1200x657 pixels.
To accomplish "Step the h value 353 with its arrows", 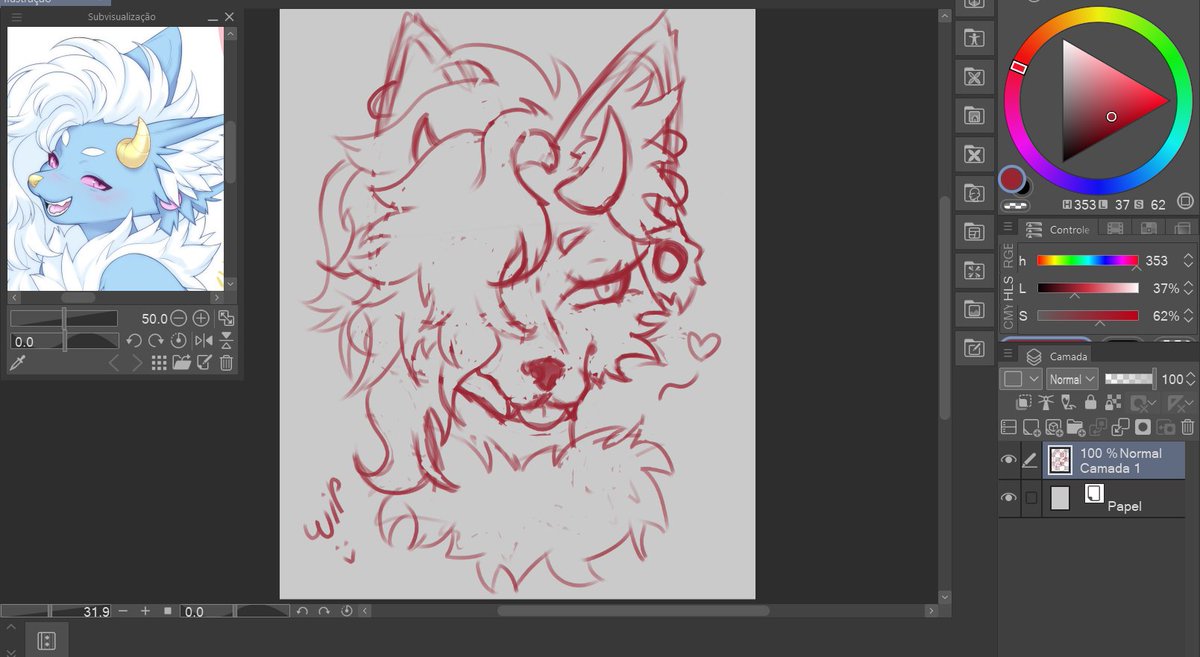I will pos(1188,261).
